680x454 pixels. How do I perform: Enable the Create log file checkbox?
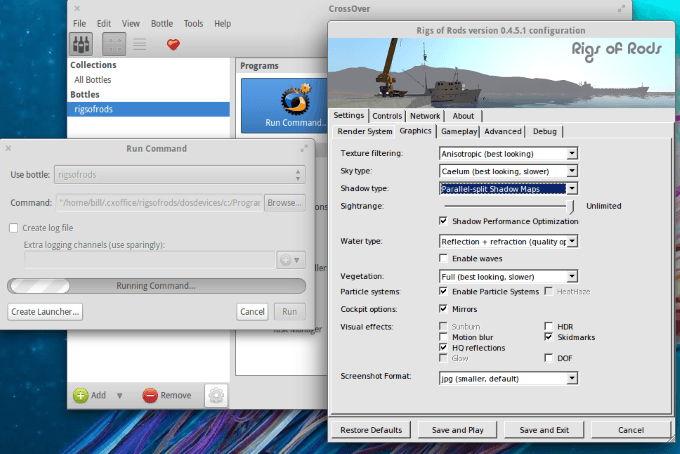pyautogui.click(x=14, y=228)
